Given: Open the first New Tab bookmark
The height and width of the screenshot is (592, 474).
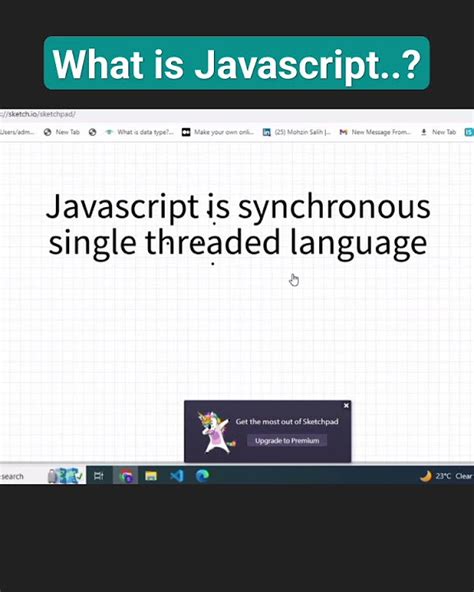Looking at the screenshot, I should 62,132.
